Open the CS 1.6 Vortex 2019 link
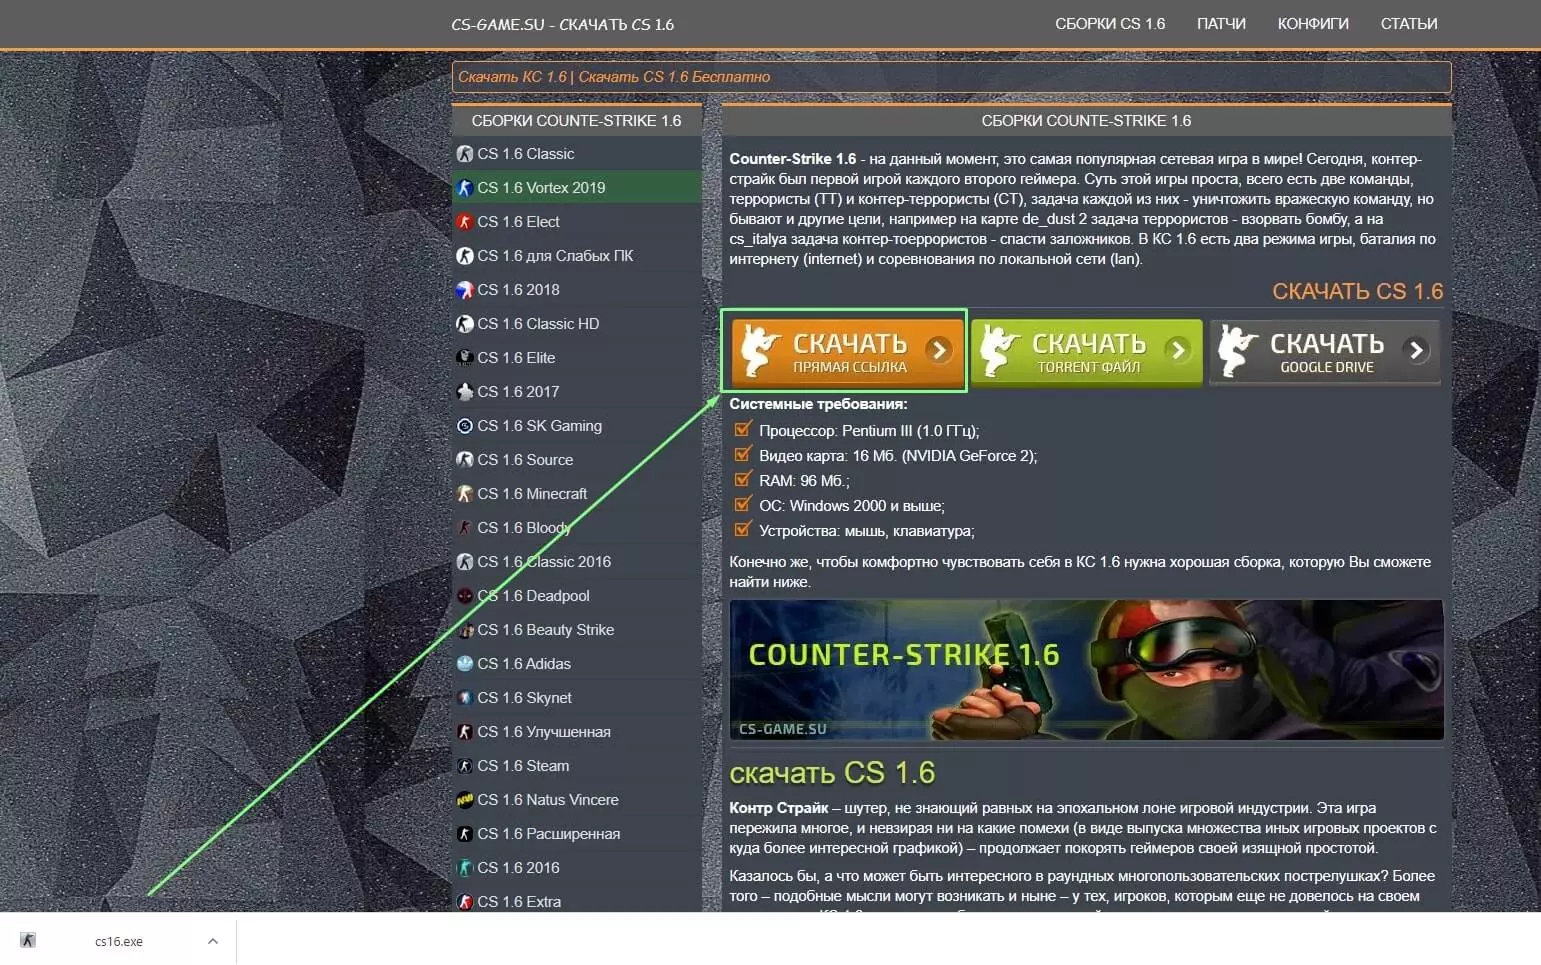The width and height of the screenshot is (1541, 965). [x=541, y=188]
